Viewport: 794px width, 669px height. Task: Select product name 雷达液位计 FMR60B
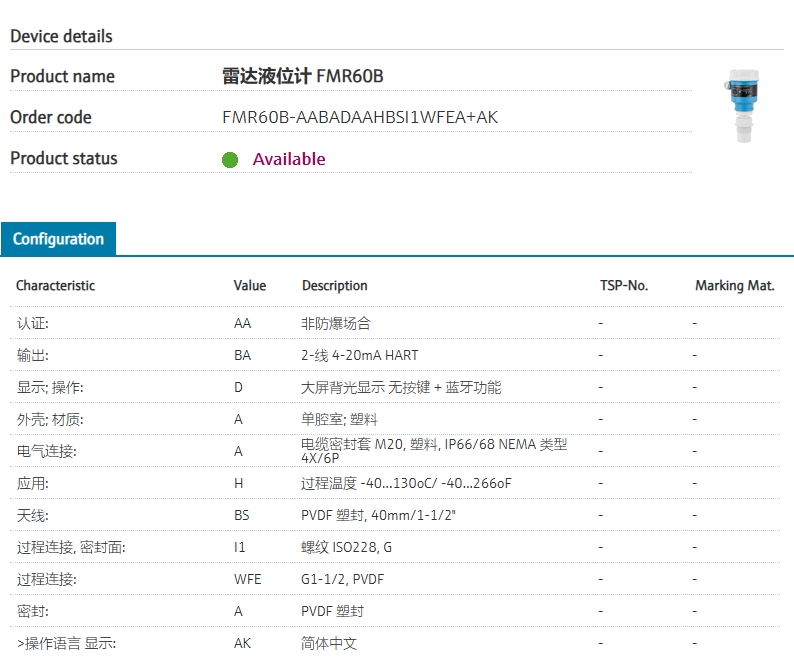[x=303, y=76]
